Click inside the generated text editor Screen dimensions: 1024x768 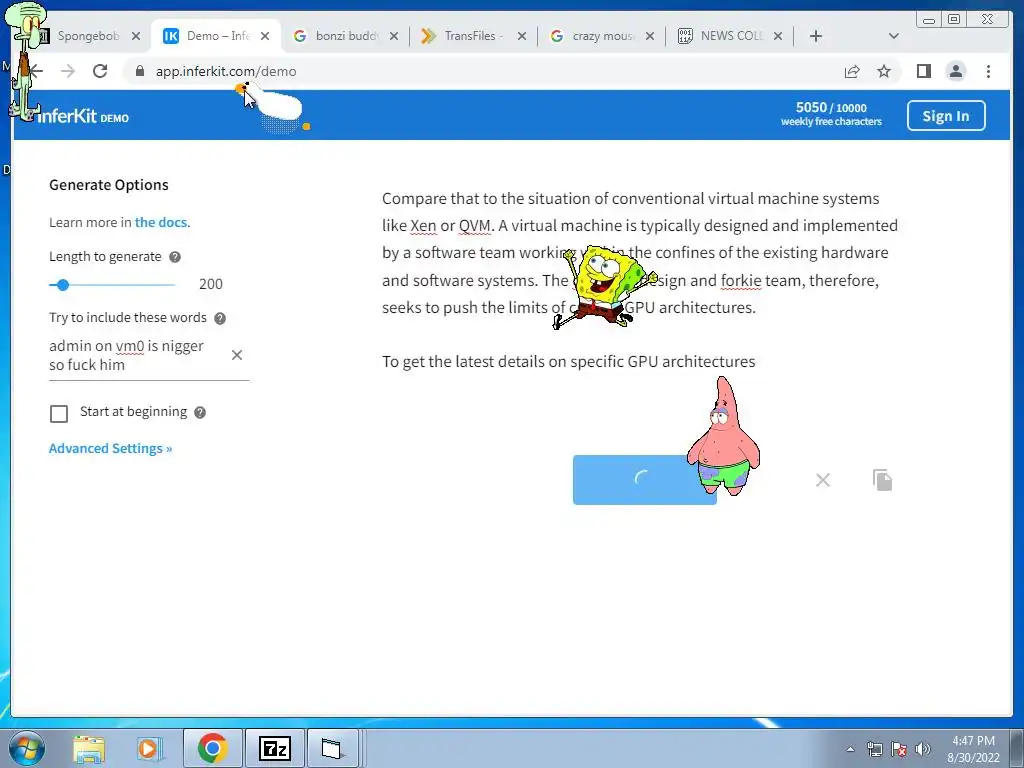640,280
